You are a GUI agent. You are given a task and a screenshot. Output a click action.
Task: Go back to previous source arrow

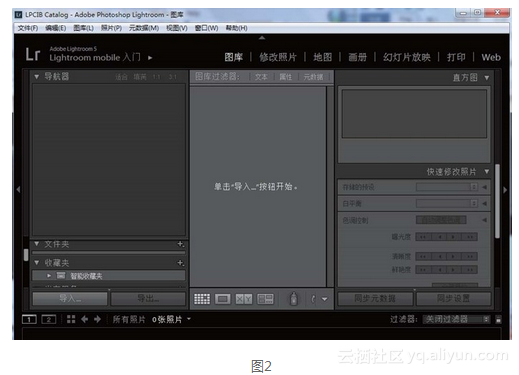coord(85,319)
